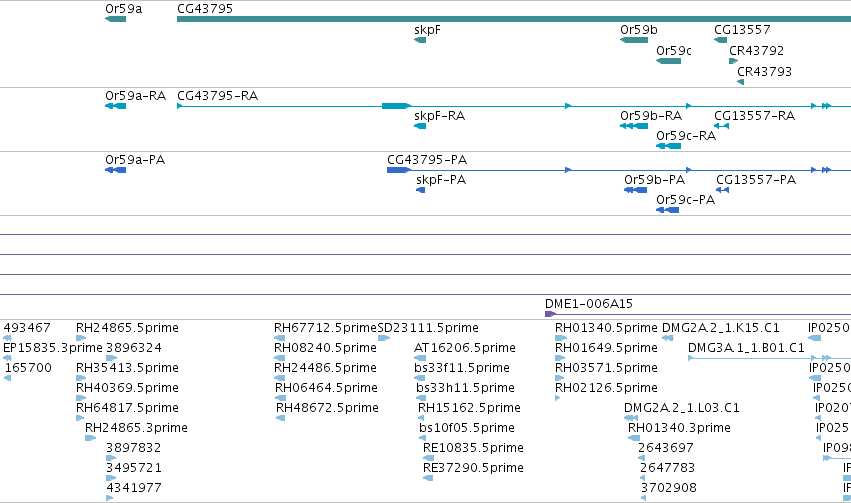Select the Or59a gene glyph

point(116,19)
